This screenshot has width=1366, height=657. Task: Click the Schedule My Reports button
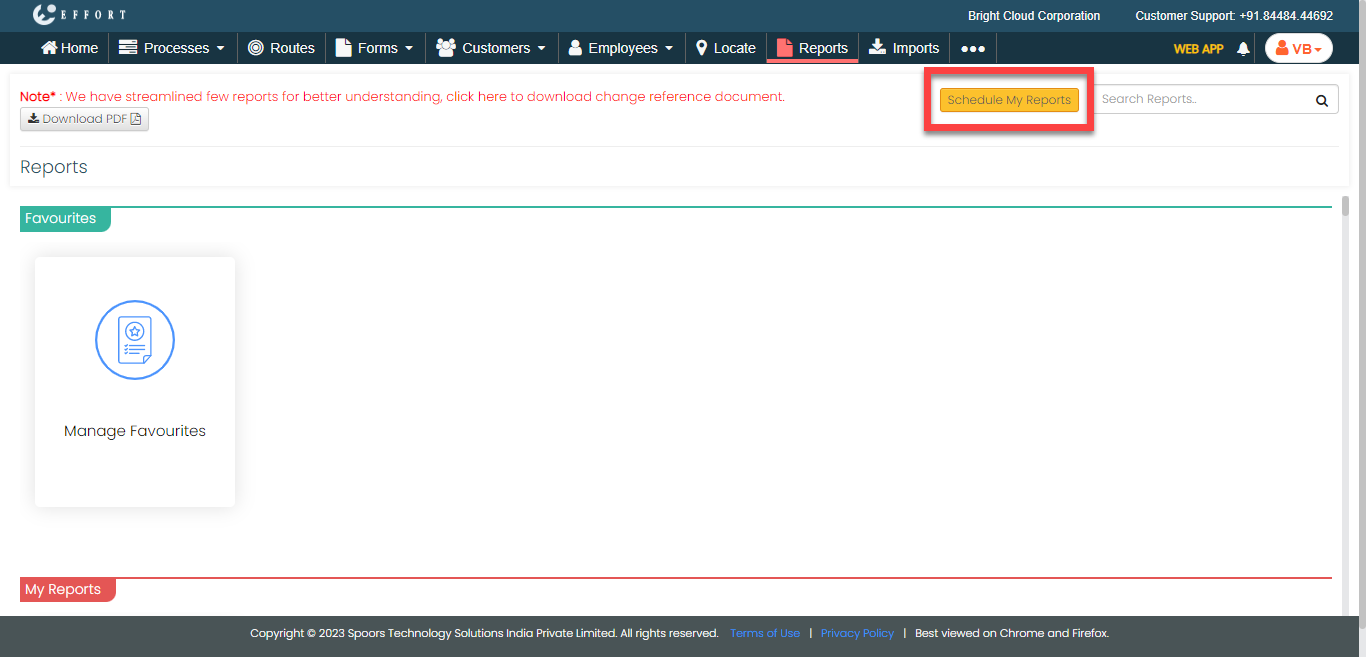tap(1009, 100)
